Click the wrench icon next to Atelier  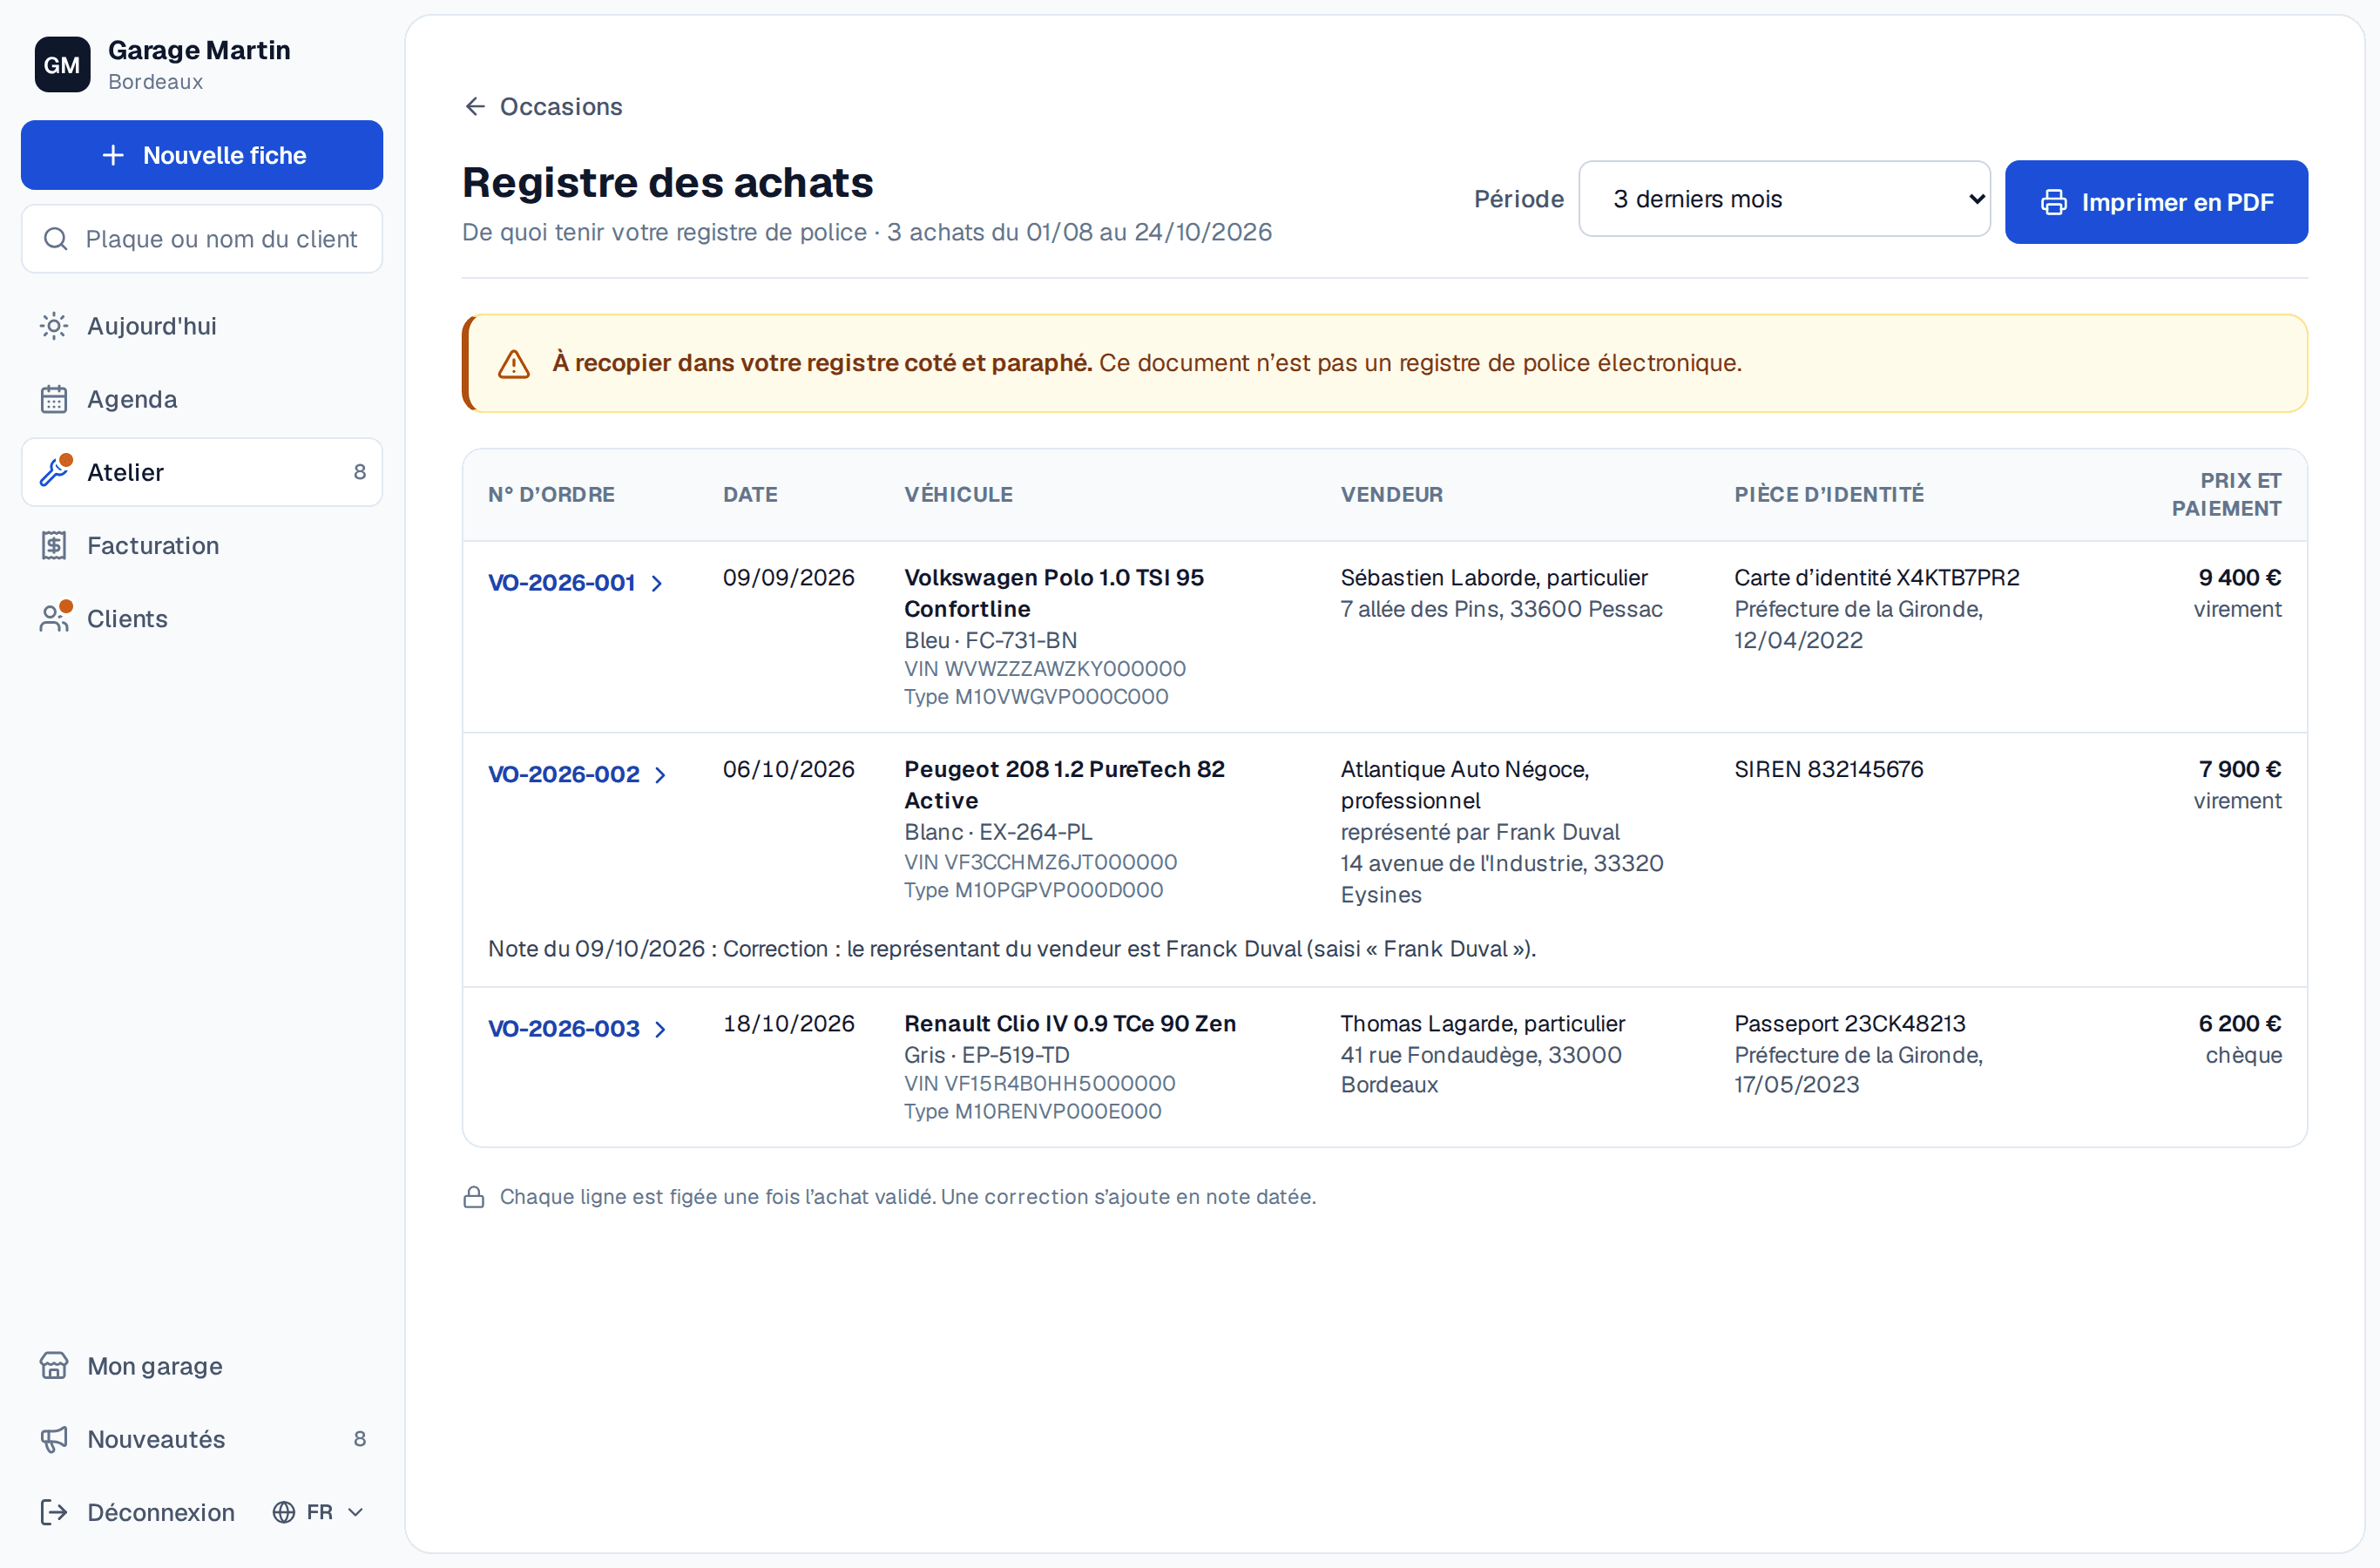click(54, 472)
